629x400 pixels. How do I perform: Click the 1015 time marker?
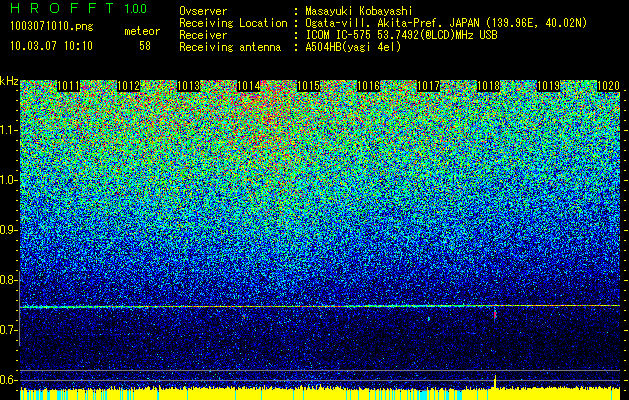point(308,86)
